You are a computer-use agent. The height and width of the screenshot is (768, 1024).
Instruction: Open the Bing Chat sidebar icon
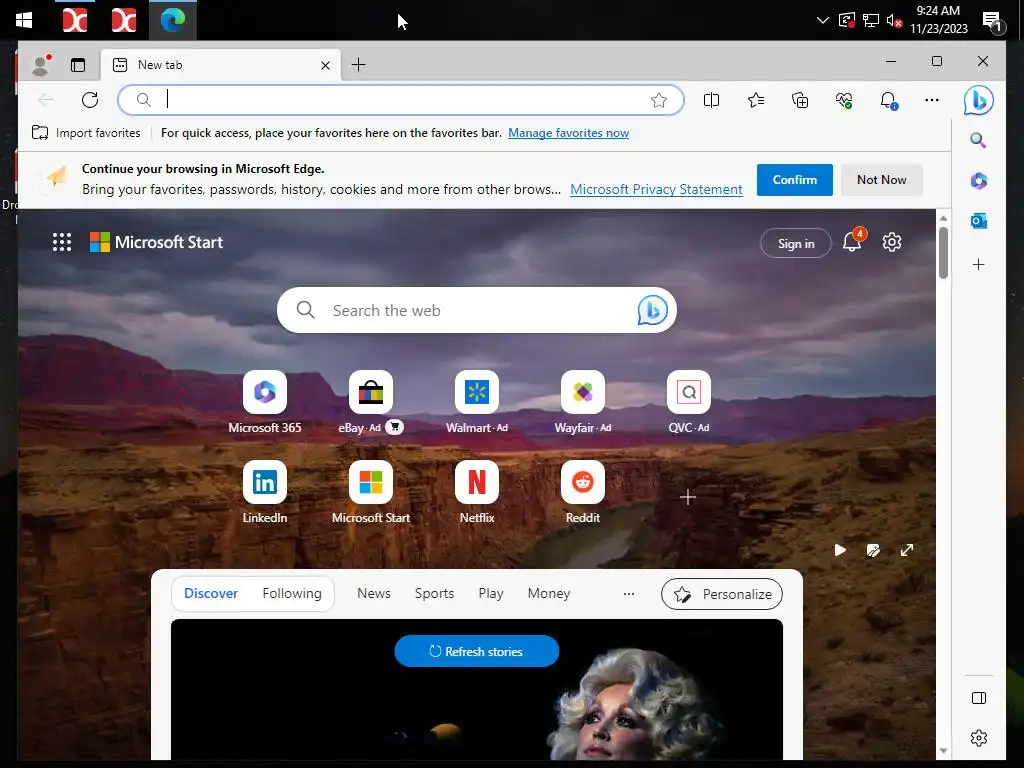978,100
